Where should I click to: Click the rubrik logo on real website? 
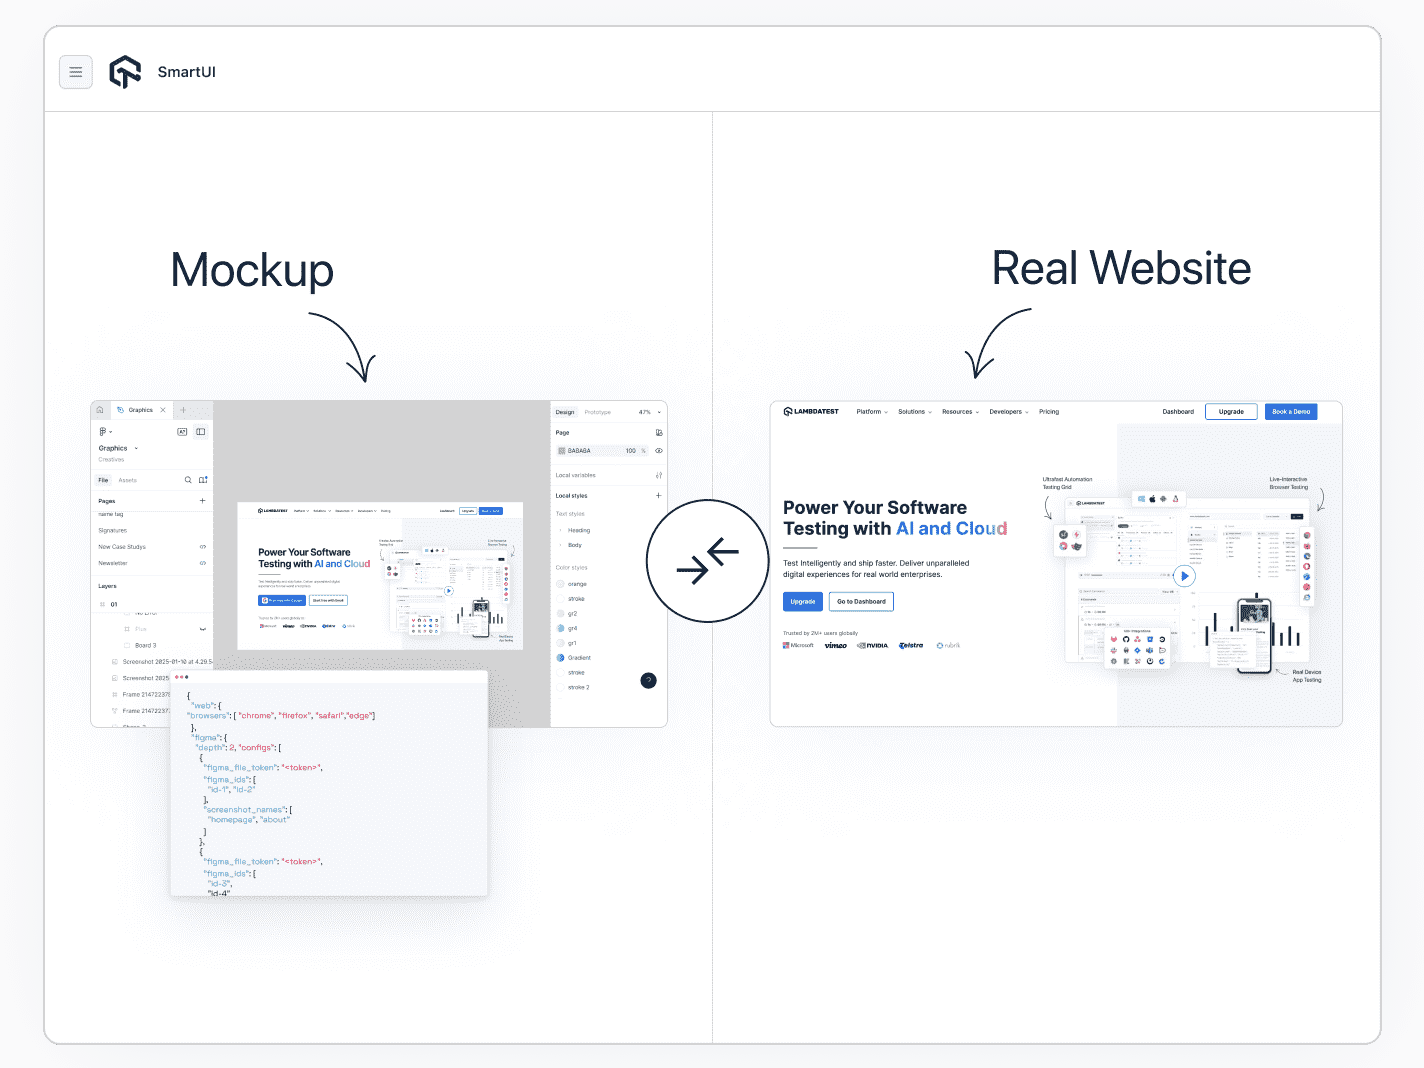point(948,646)
